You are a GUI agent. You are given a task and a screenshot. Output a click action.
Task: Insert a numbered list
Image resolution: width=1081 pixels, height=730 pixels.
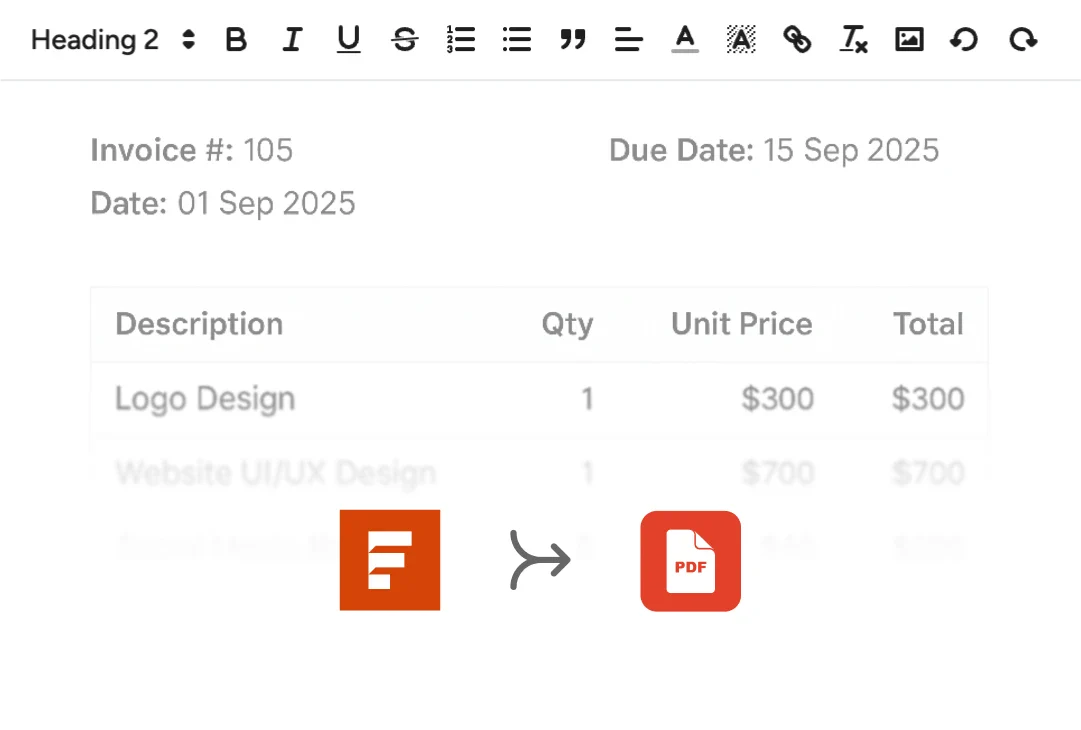coord(461,40)
